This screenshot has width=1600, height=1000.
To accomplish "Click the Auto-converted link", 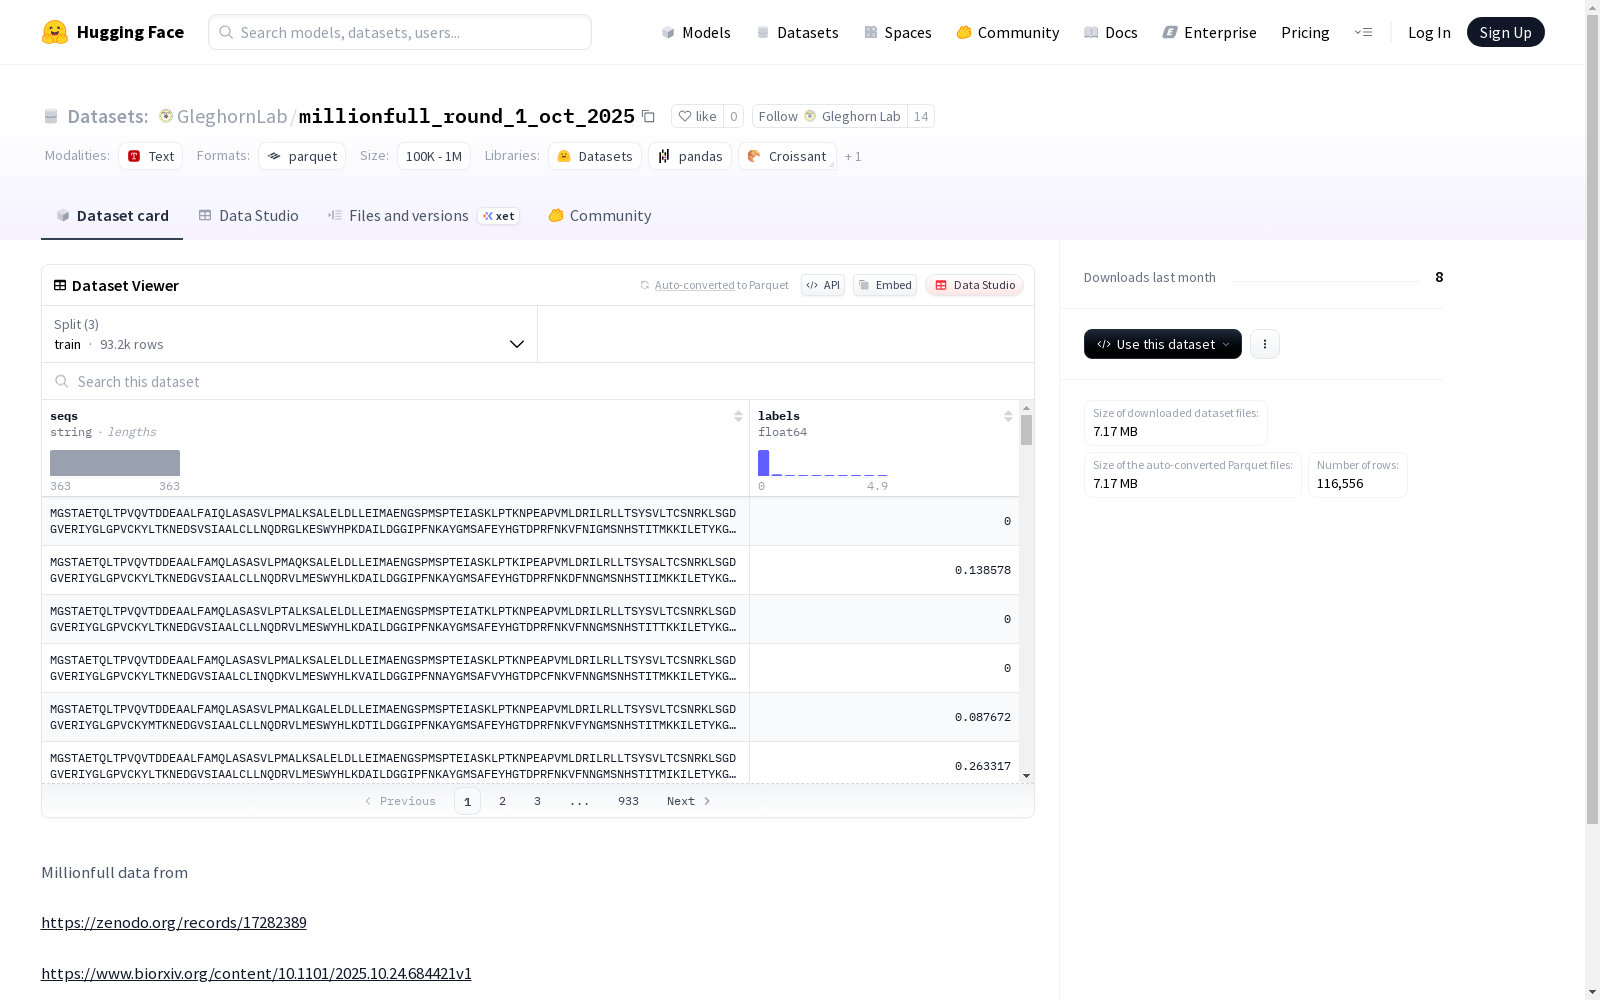I will 694,285.
